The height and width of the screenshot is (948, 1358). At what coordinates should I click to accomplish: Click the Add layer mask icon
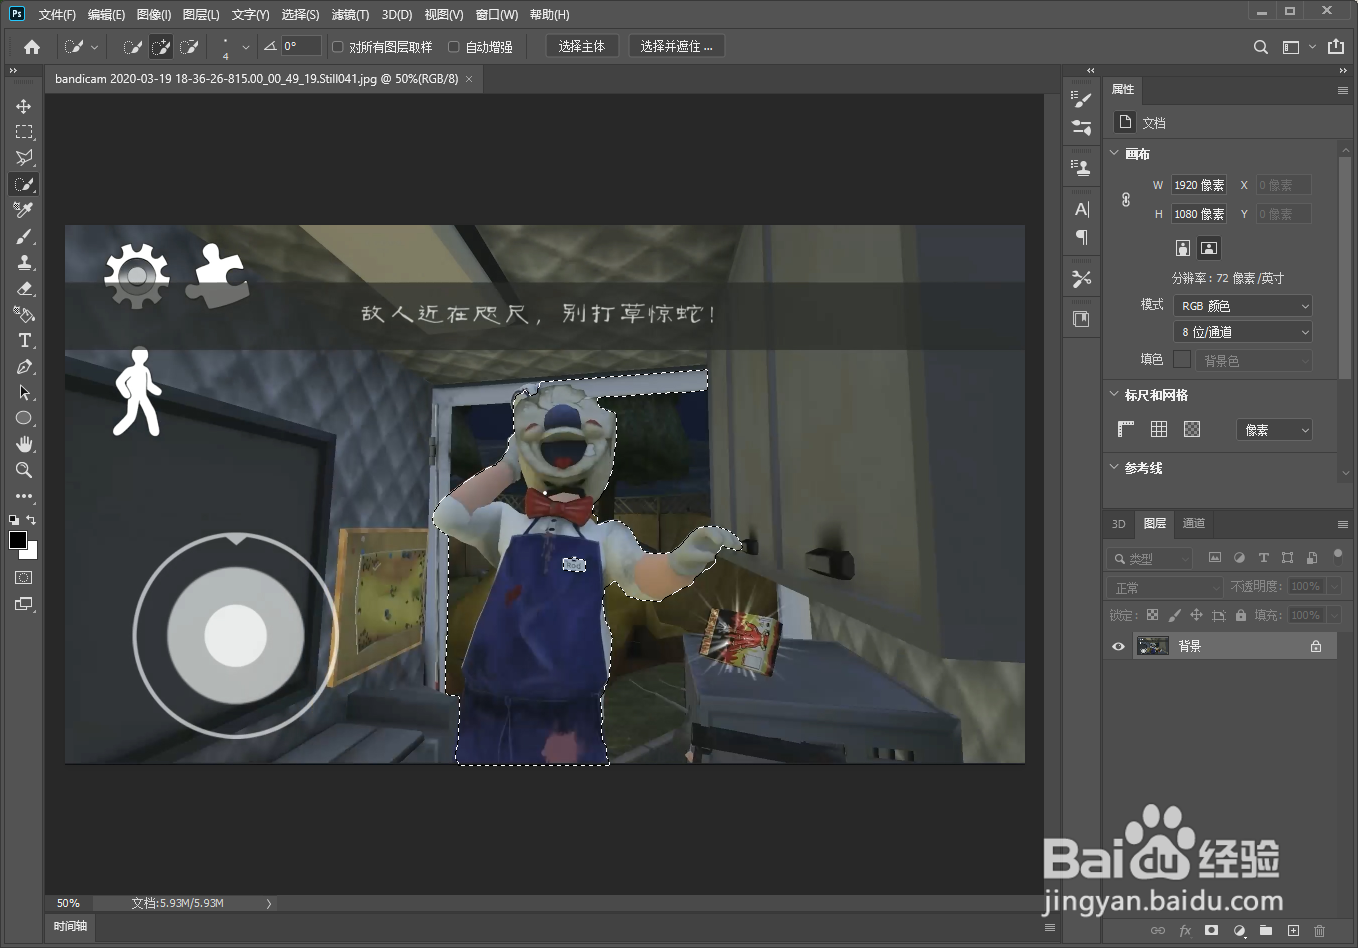click(x=1211, y=931)
